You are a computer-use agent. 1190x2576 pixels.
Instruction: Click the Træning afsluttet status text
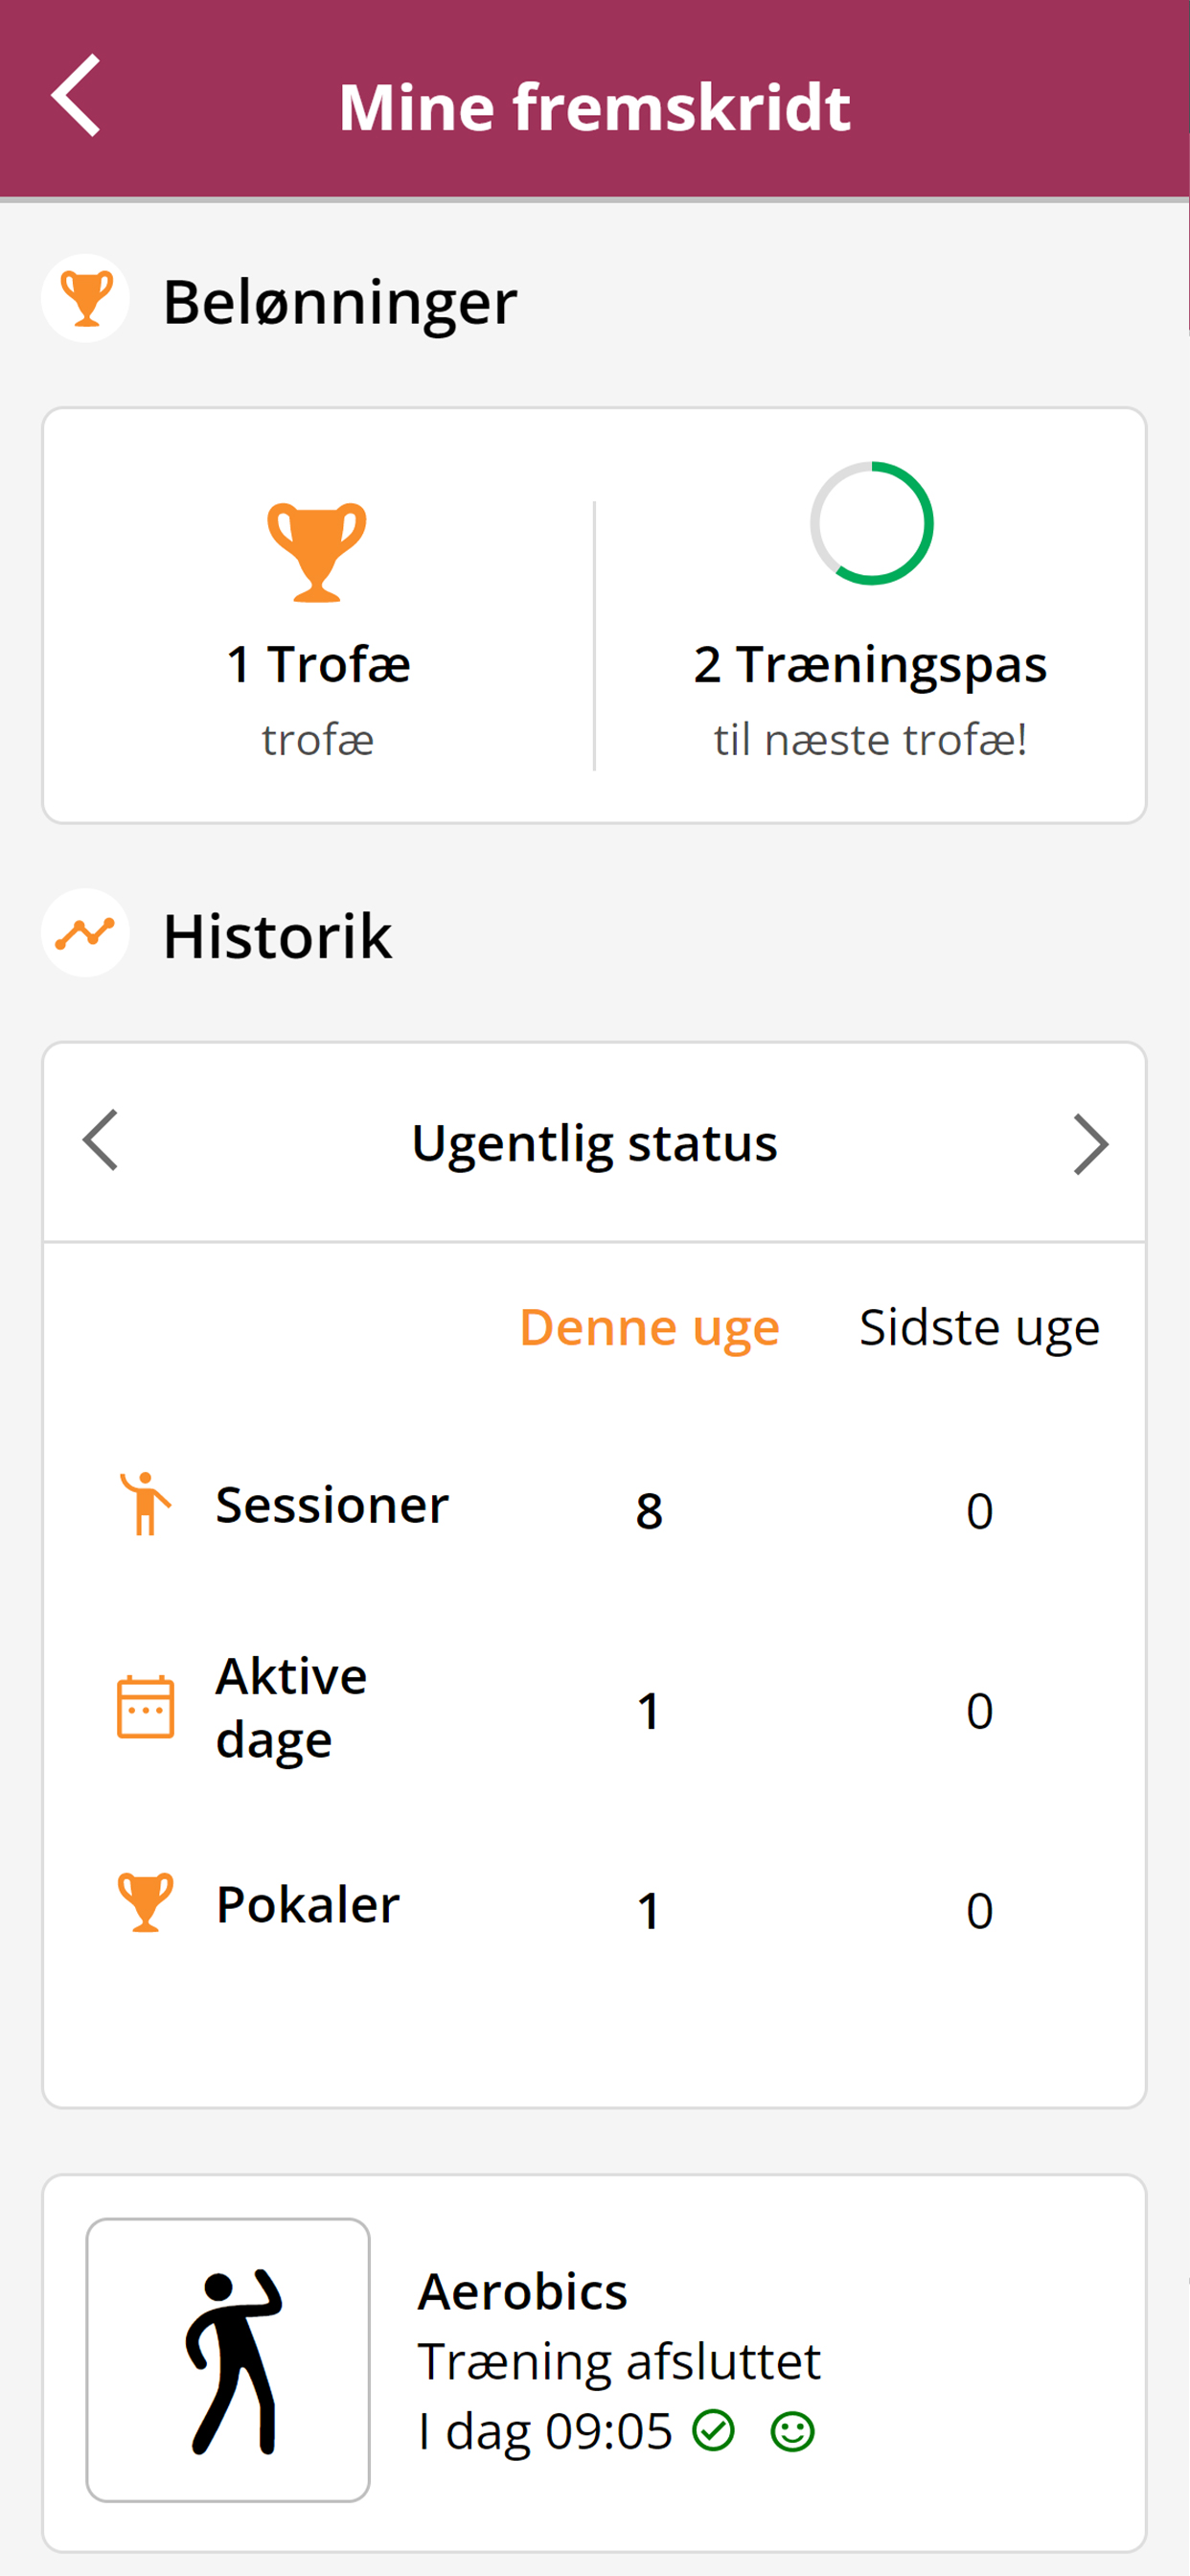pyautogui.click(x=619, y=2361)
